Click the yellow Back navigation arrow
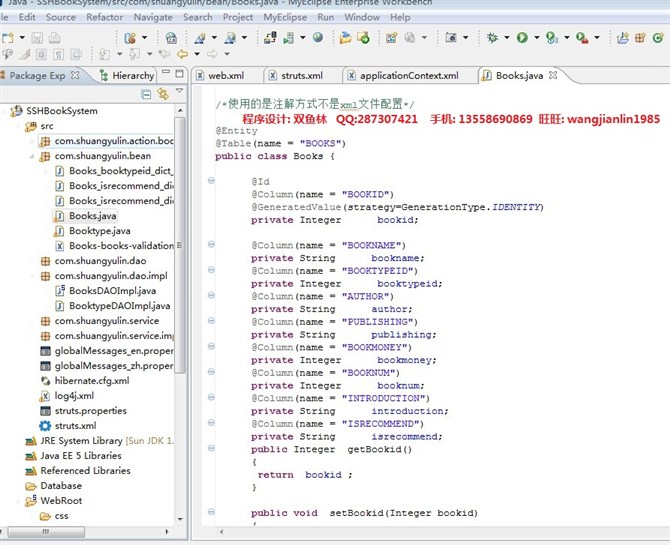Viewport: 670px width, 545px height. (182, 54)
